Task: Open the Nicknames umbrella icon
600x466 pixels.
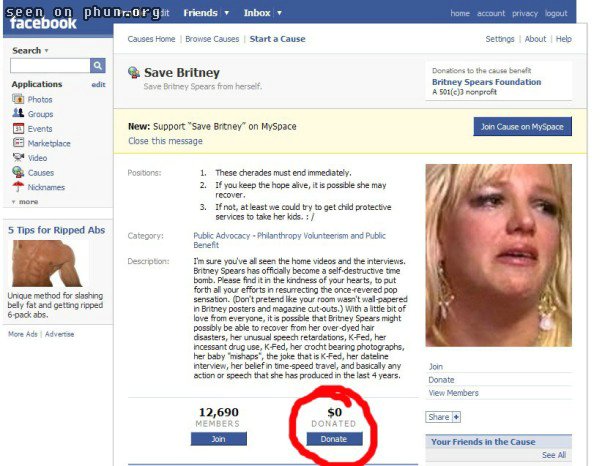Action: tap(18, 187)
